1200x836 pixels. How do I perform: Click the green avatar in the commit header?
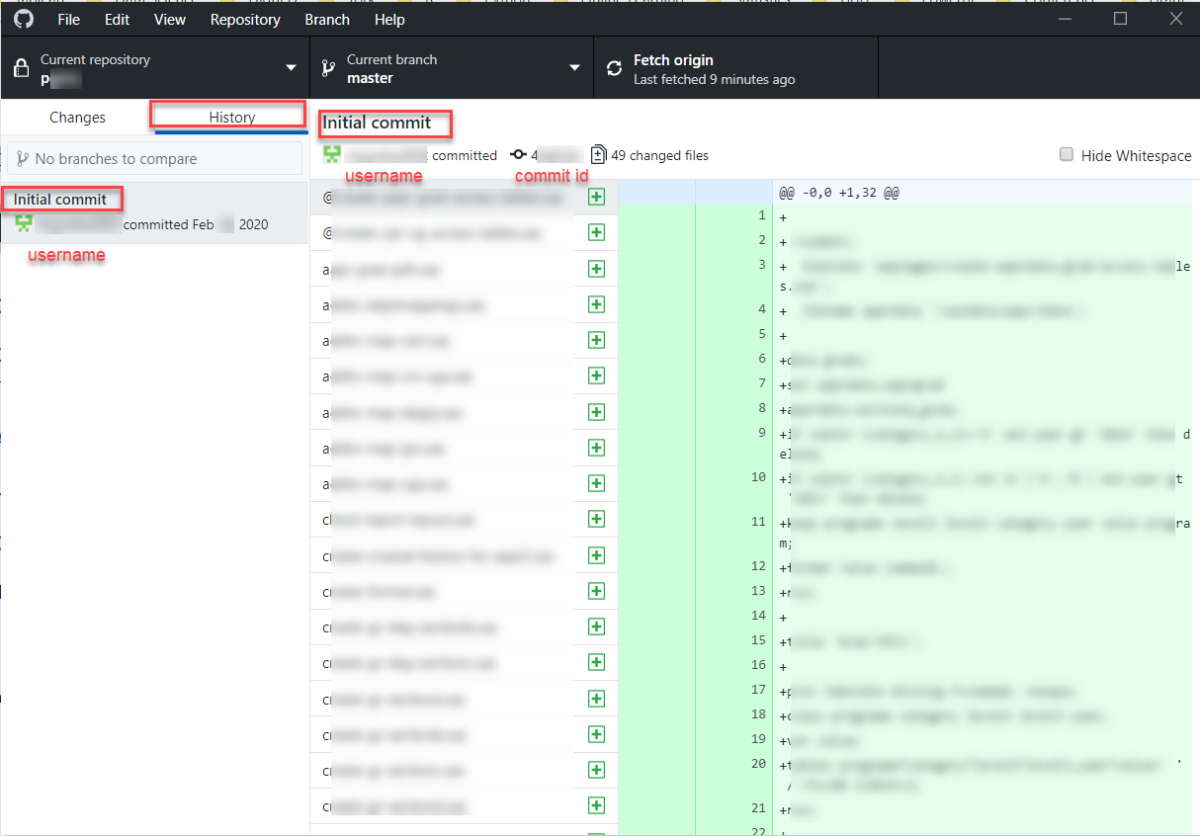click(x=331, y=154)
